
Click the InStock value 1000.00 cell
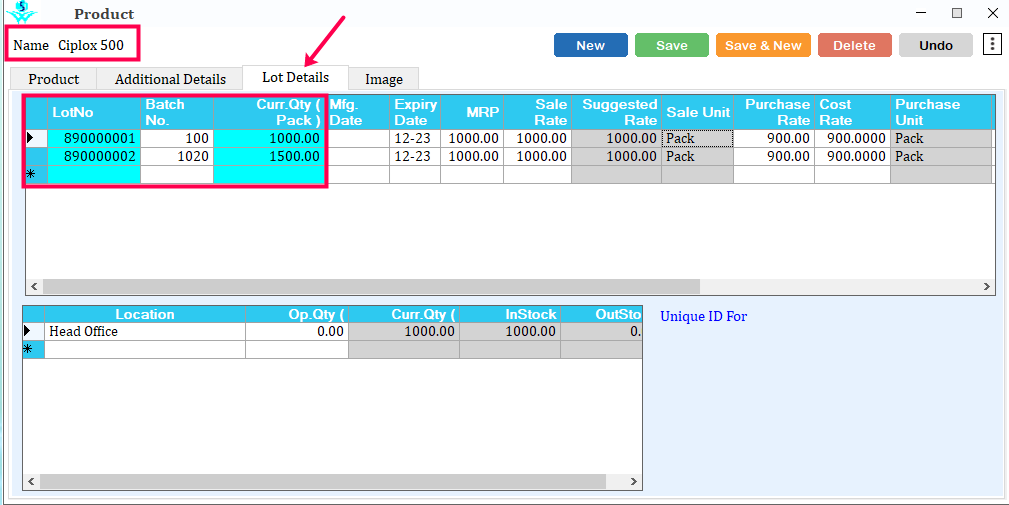510,331
